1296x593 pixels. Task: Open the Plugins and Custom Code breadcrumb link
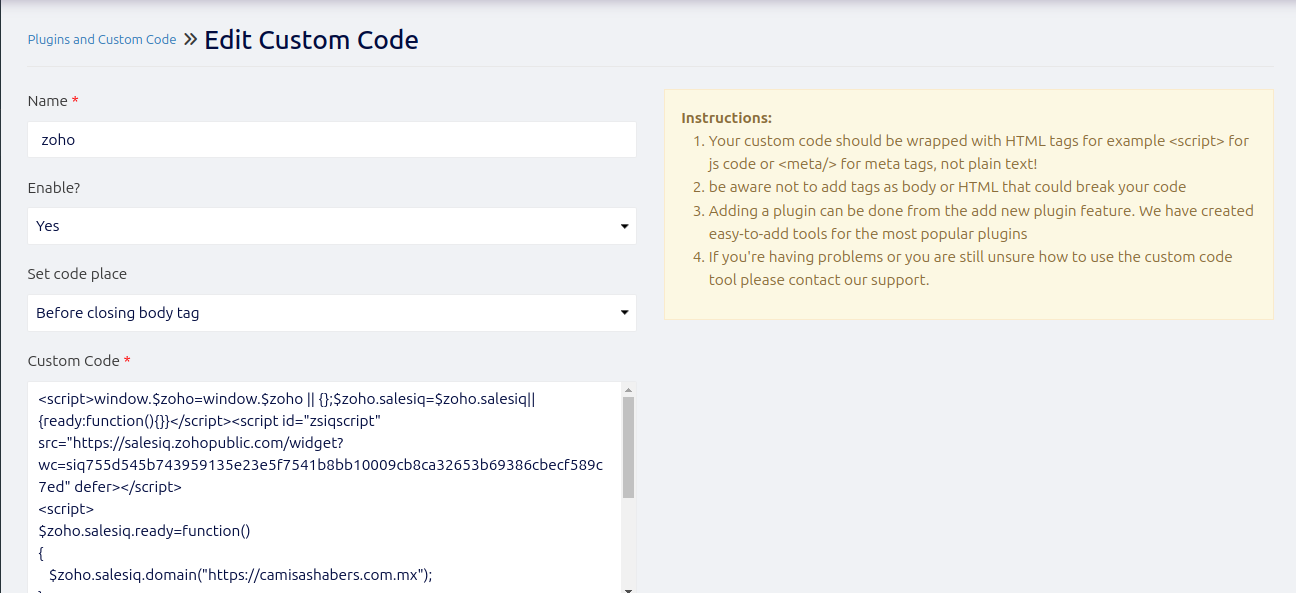(102, 40)
